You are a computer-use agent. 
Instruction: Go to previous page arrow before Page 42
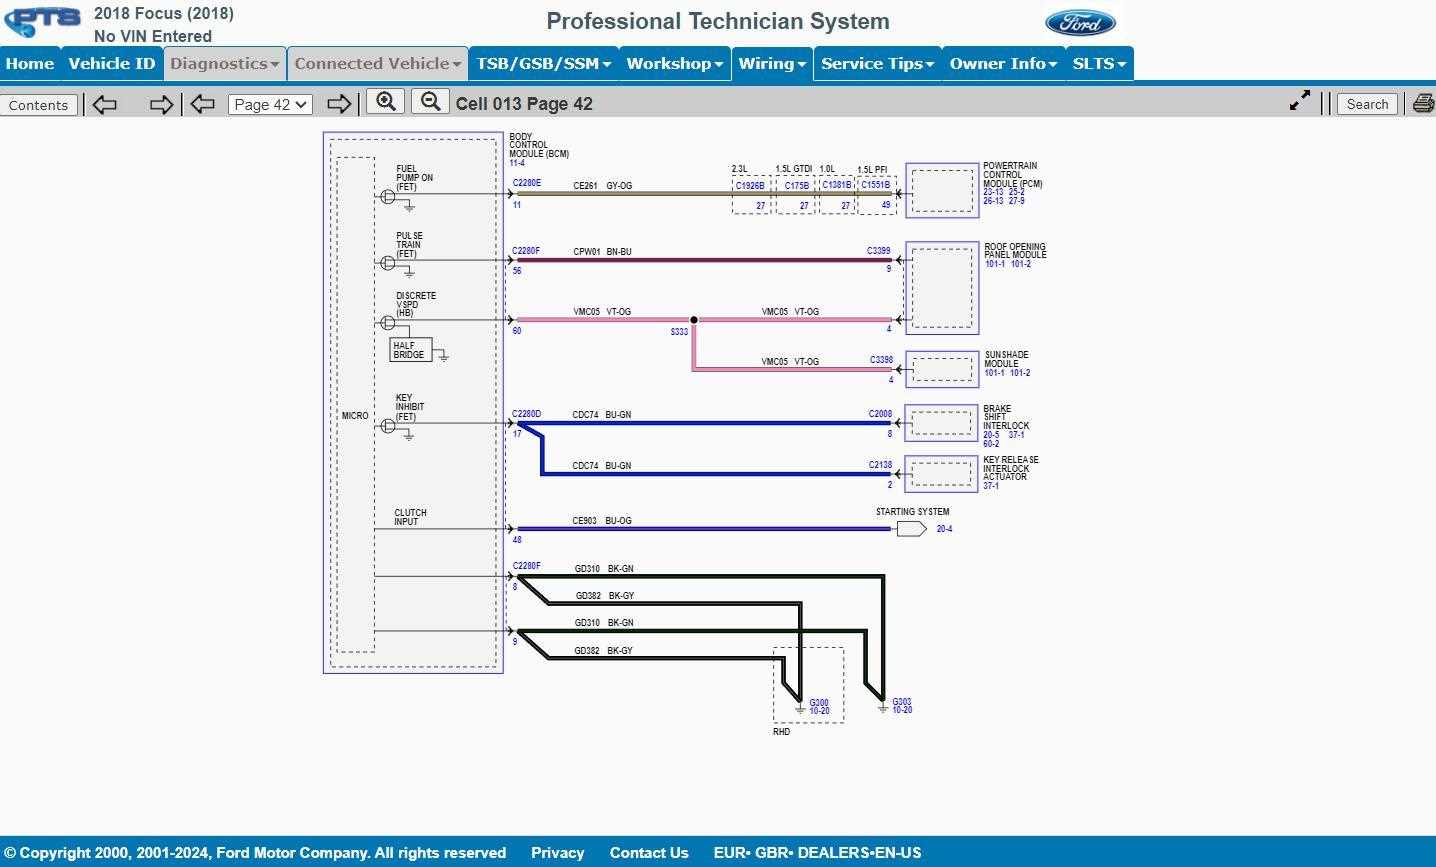[203, 104]
